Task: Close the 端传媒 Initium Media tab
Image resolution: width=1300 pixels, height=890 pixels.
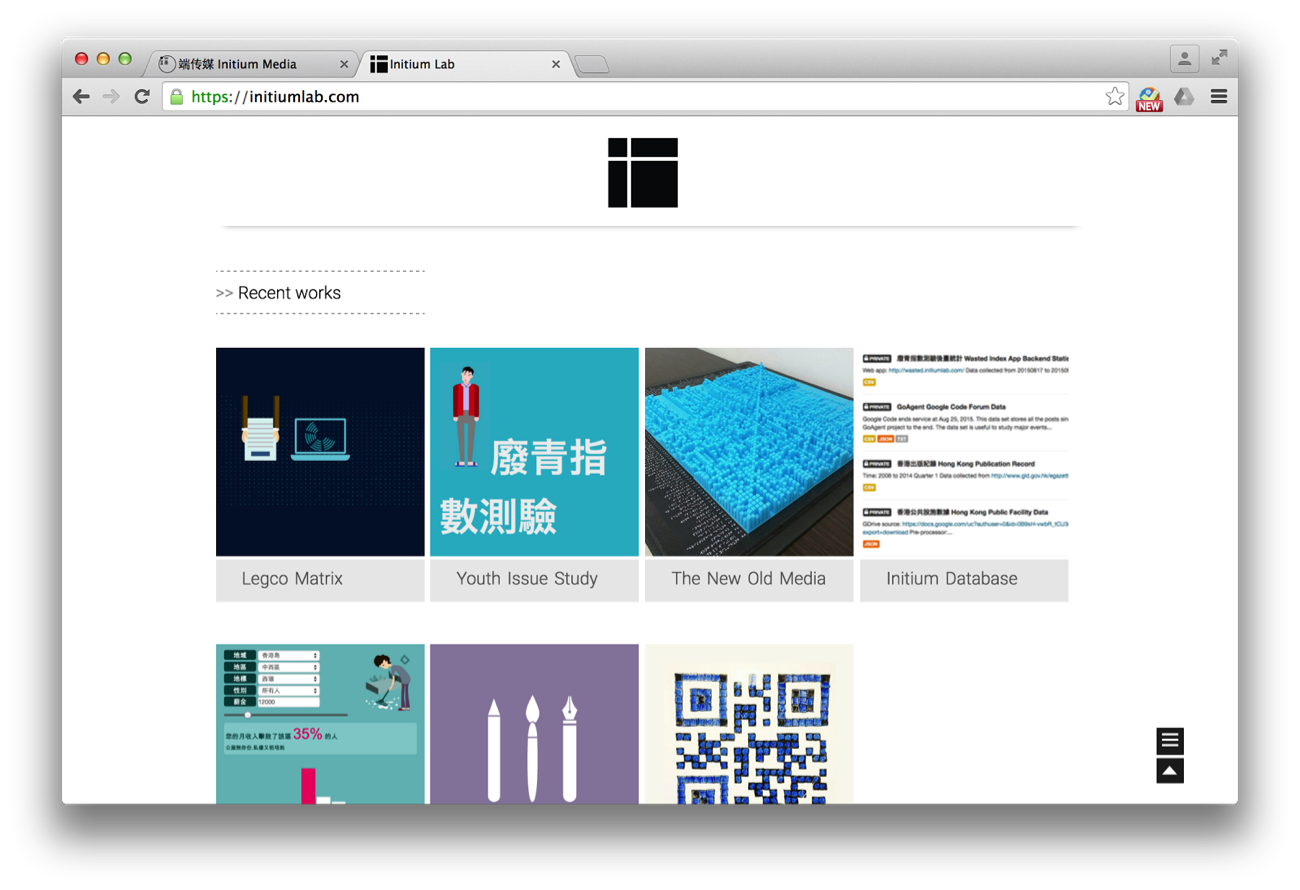Action: point(344,64)
